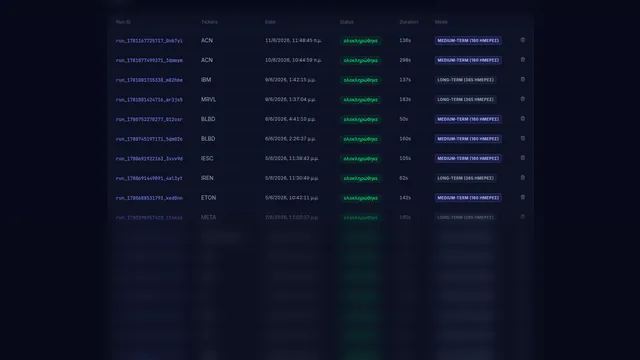Click the date 6/6/2026, 2:26:37
640x360 pixels.
[x=290, y=139]
